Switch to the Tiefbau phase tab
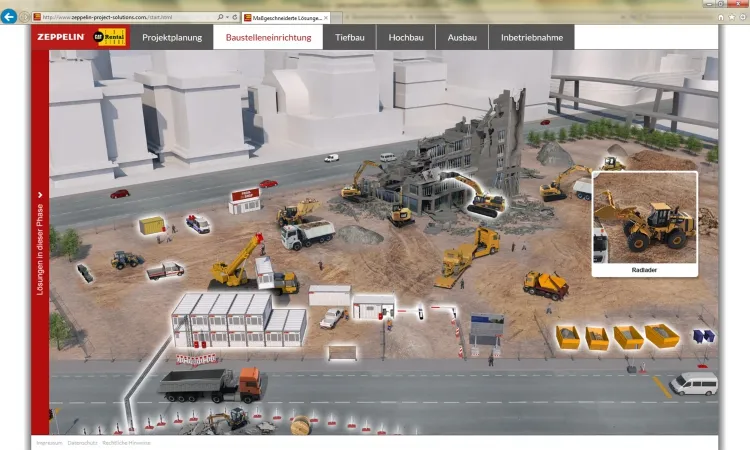Viewport: 750px width, 450px height. (x=350, y=37)
